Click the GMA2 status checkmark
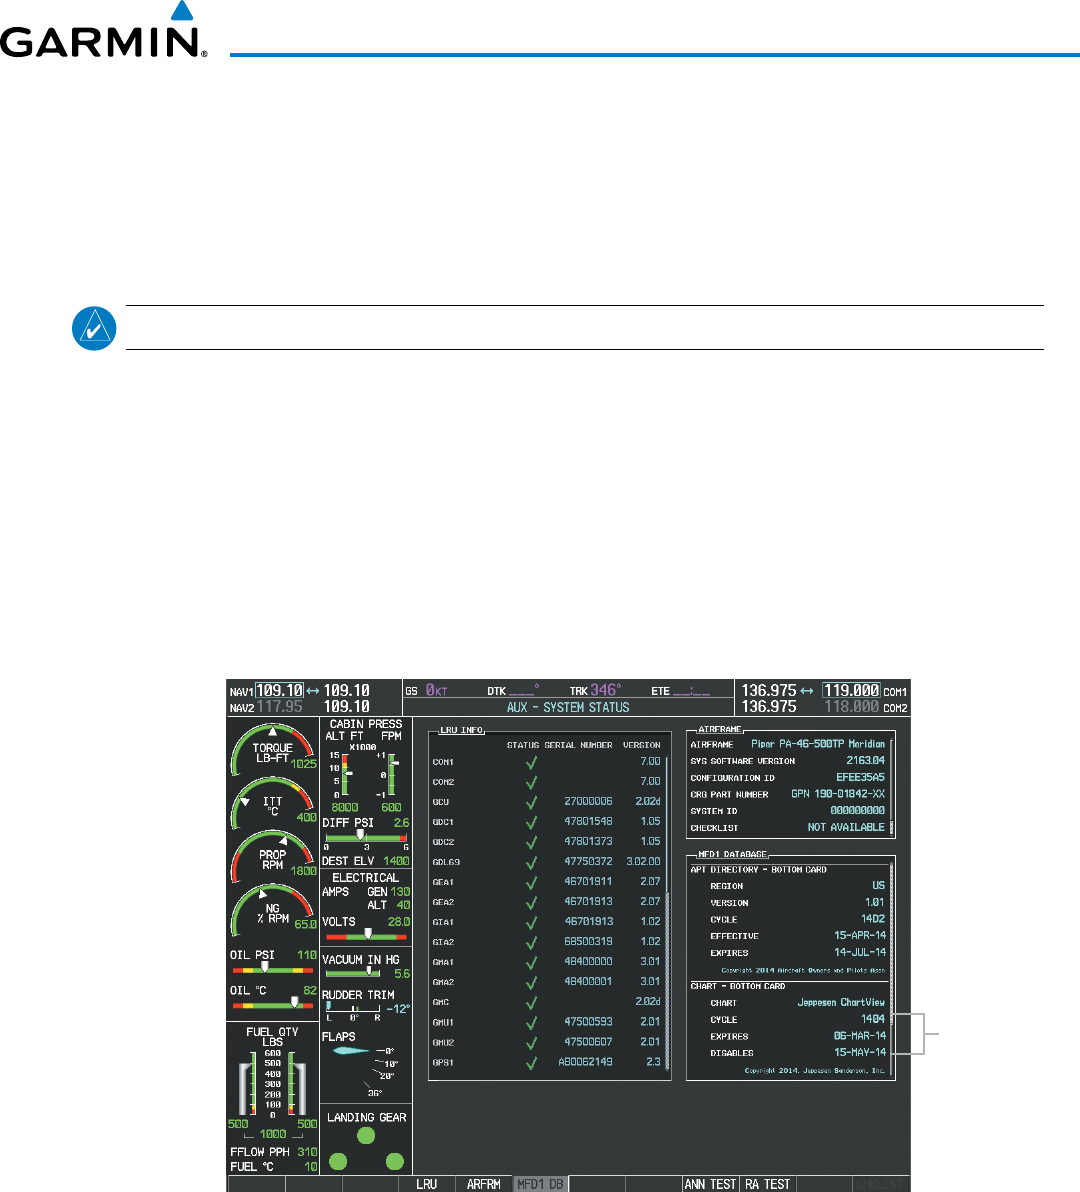Viewport: 1080px width, 1192px height. (531, 982)
